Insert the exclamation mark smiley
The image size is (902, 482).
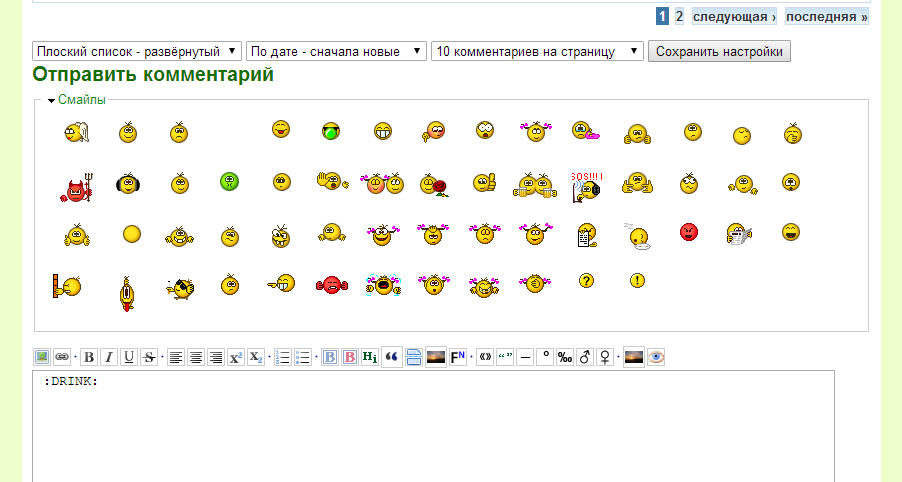(x=637, y=281)
